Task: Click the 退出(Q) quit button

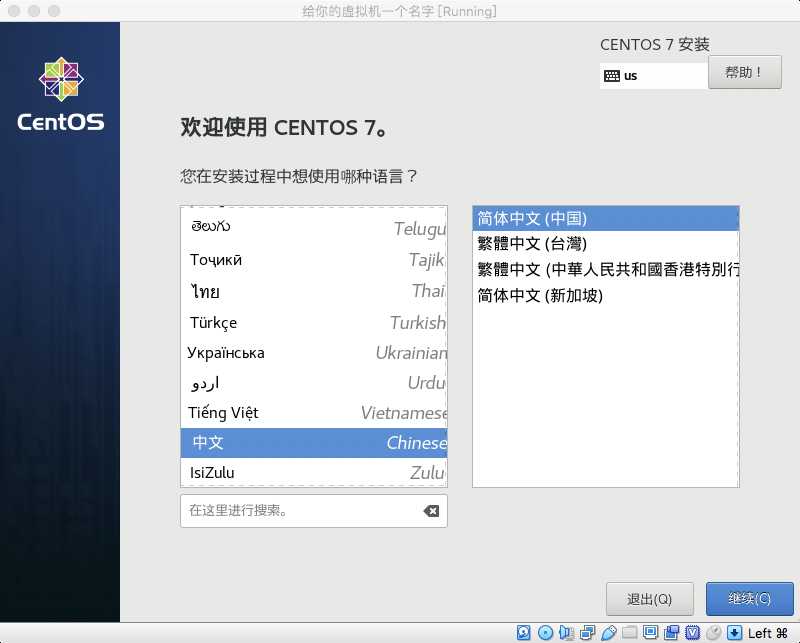Action: coord(649,599)
